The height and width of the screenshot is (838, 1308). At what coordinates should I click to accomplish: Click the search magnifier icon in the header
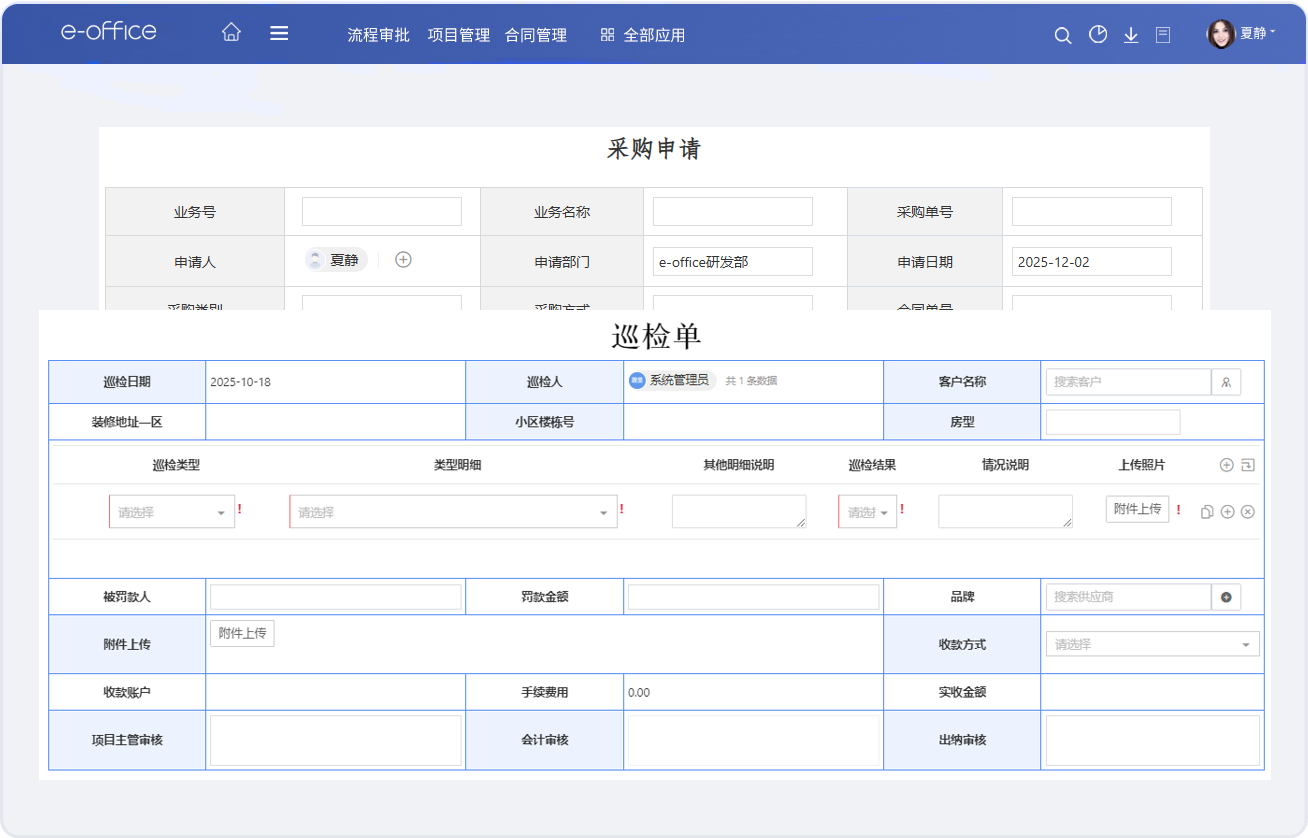click(x=1063, y=35)
